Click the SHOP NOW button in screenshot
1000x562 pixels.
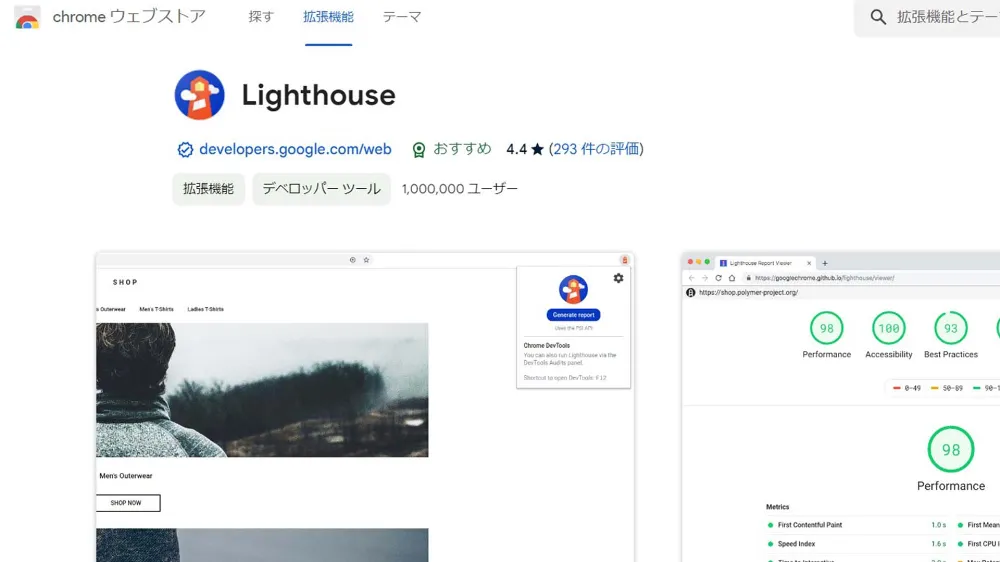pyautogui.click(x=128, y=503)
